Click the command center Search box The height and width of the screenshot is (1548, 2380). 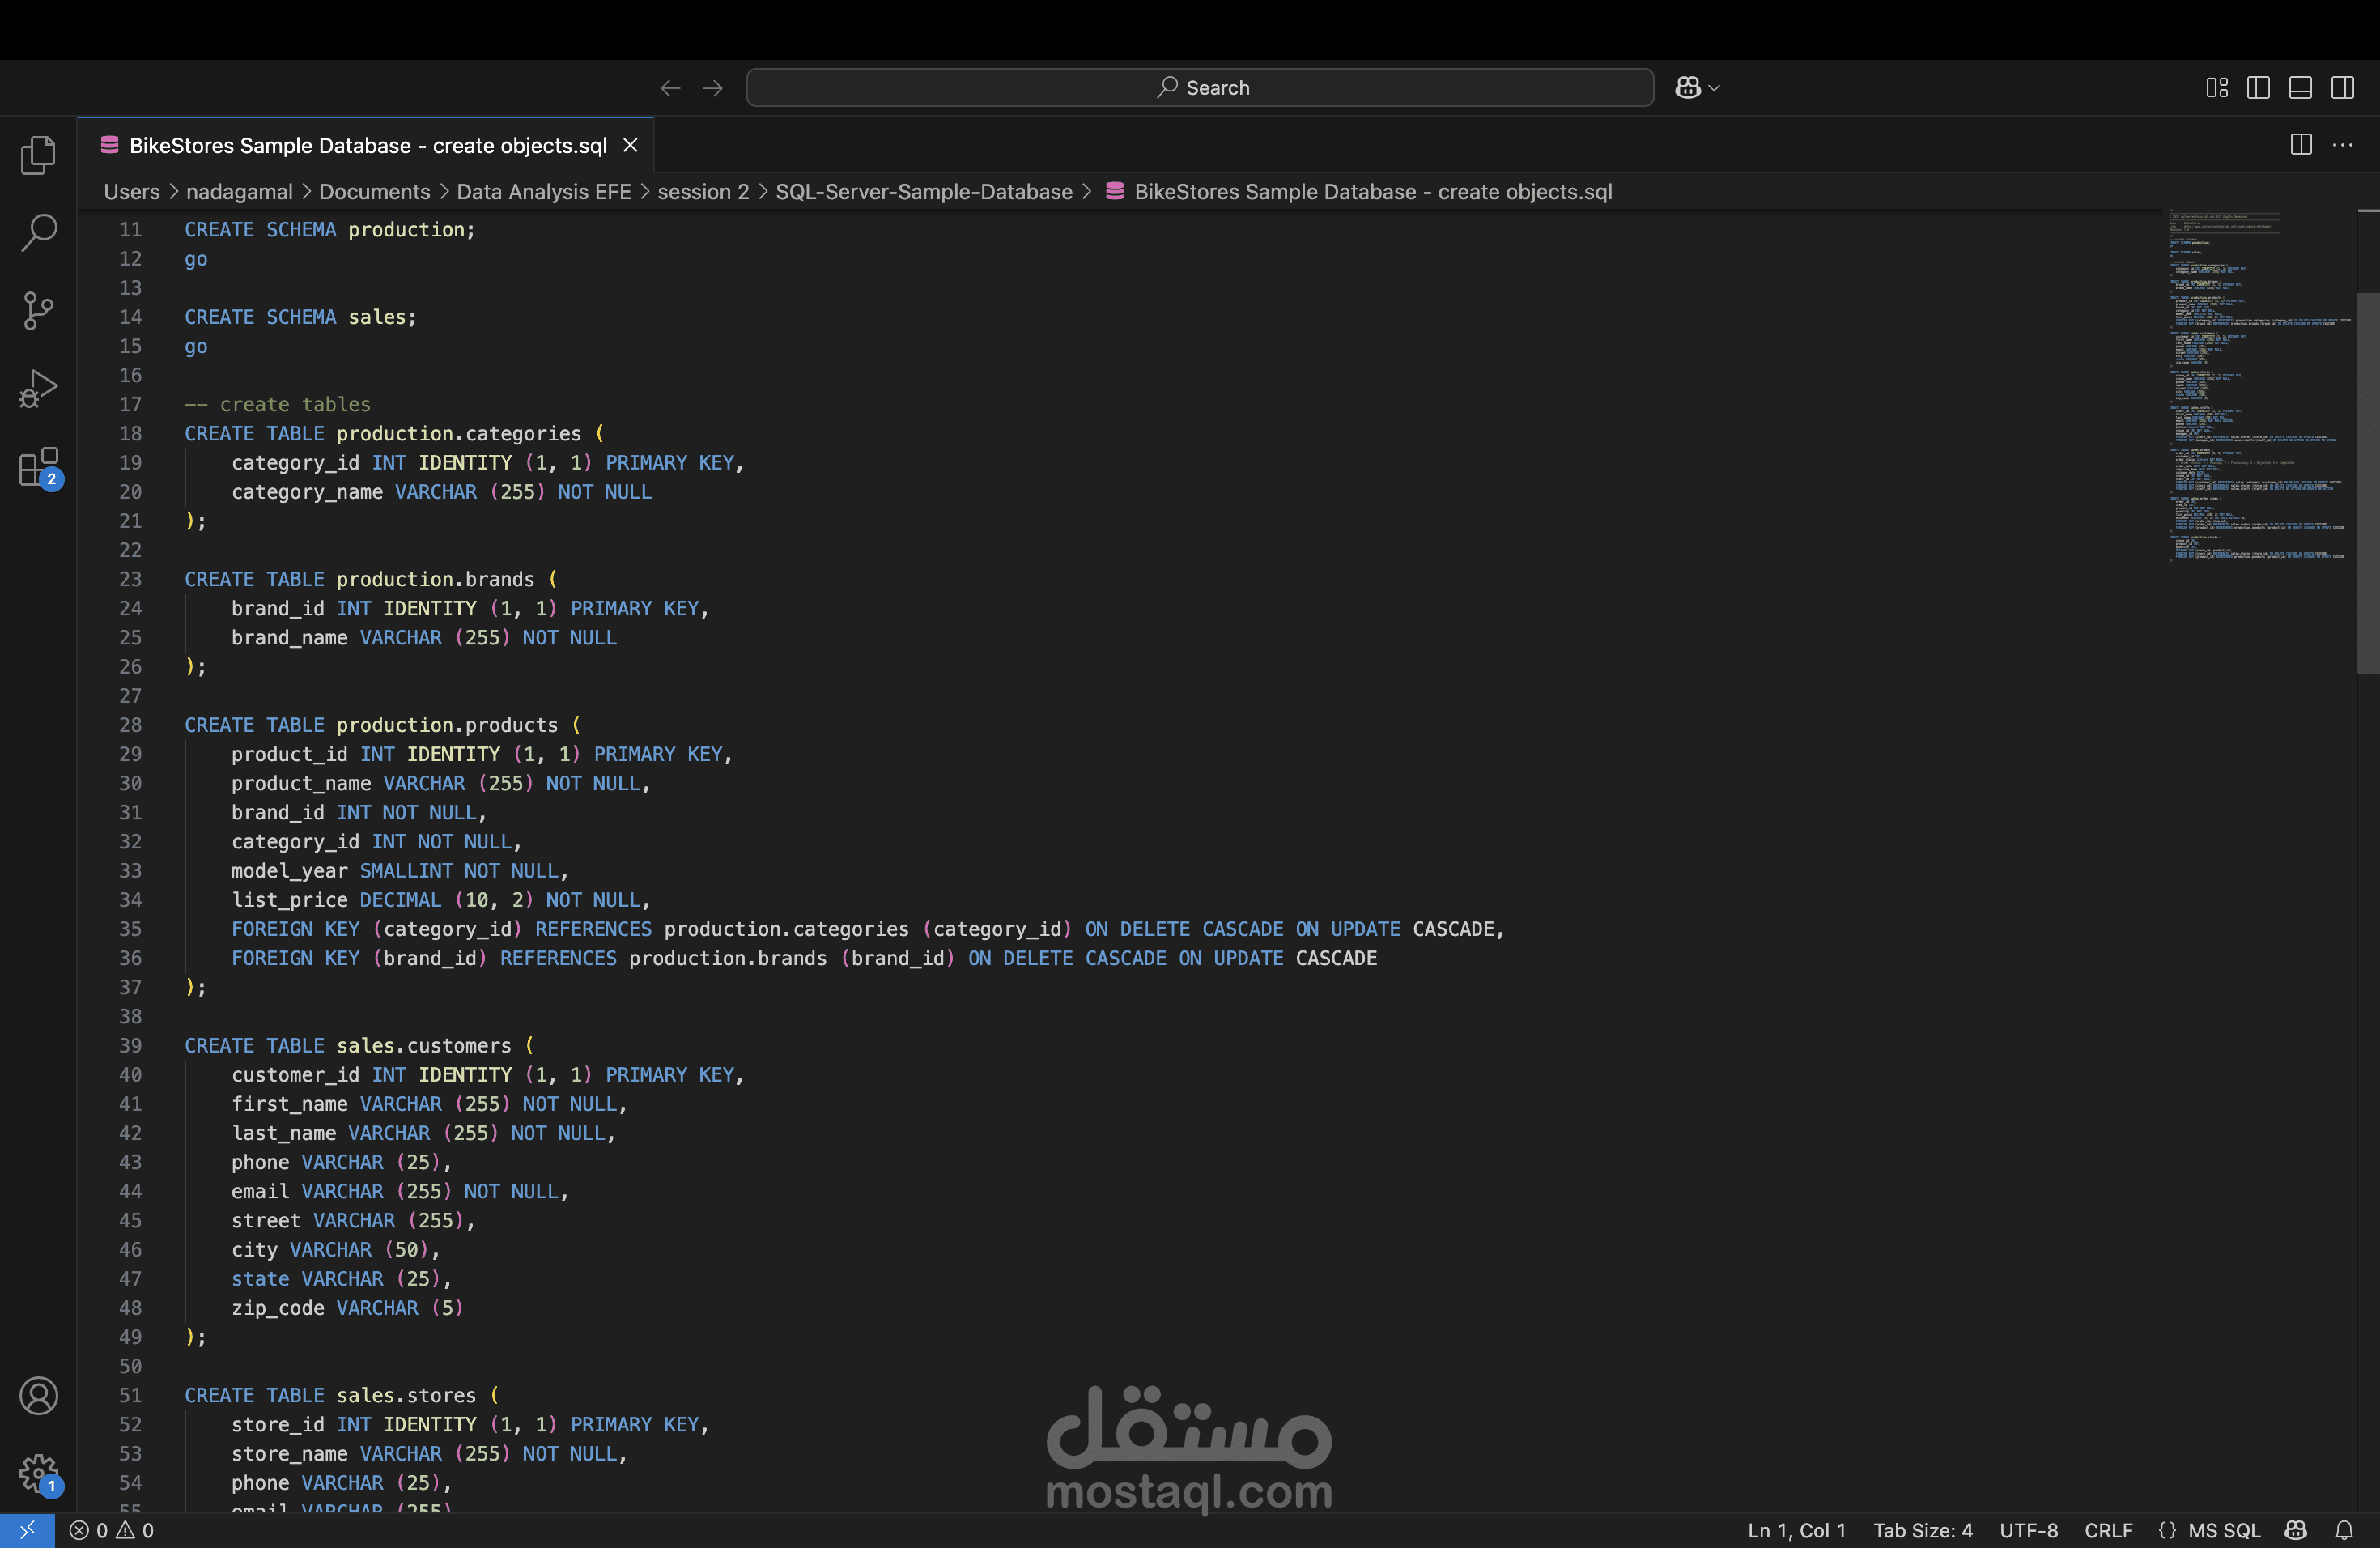coord(1199,87)
